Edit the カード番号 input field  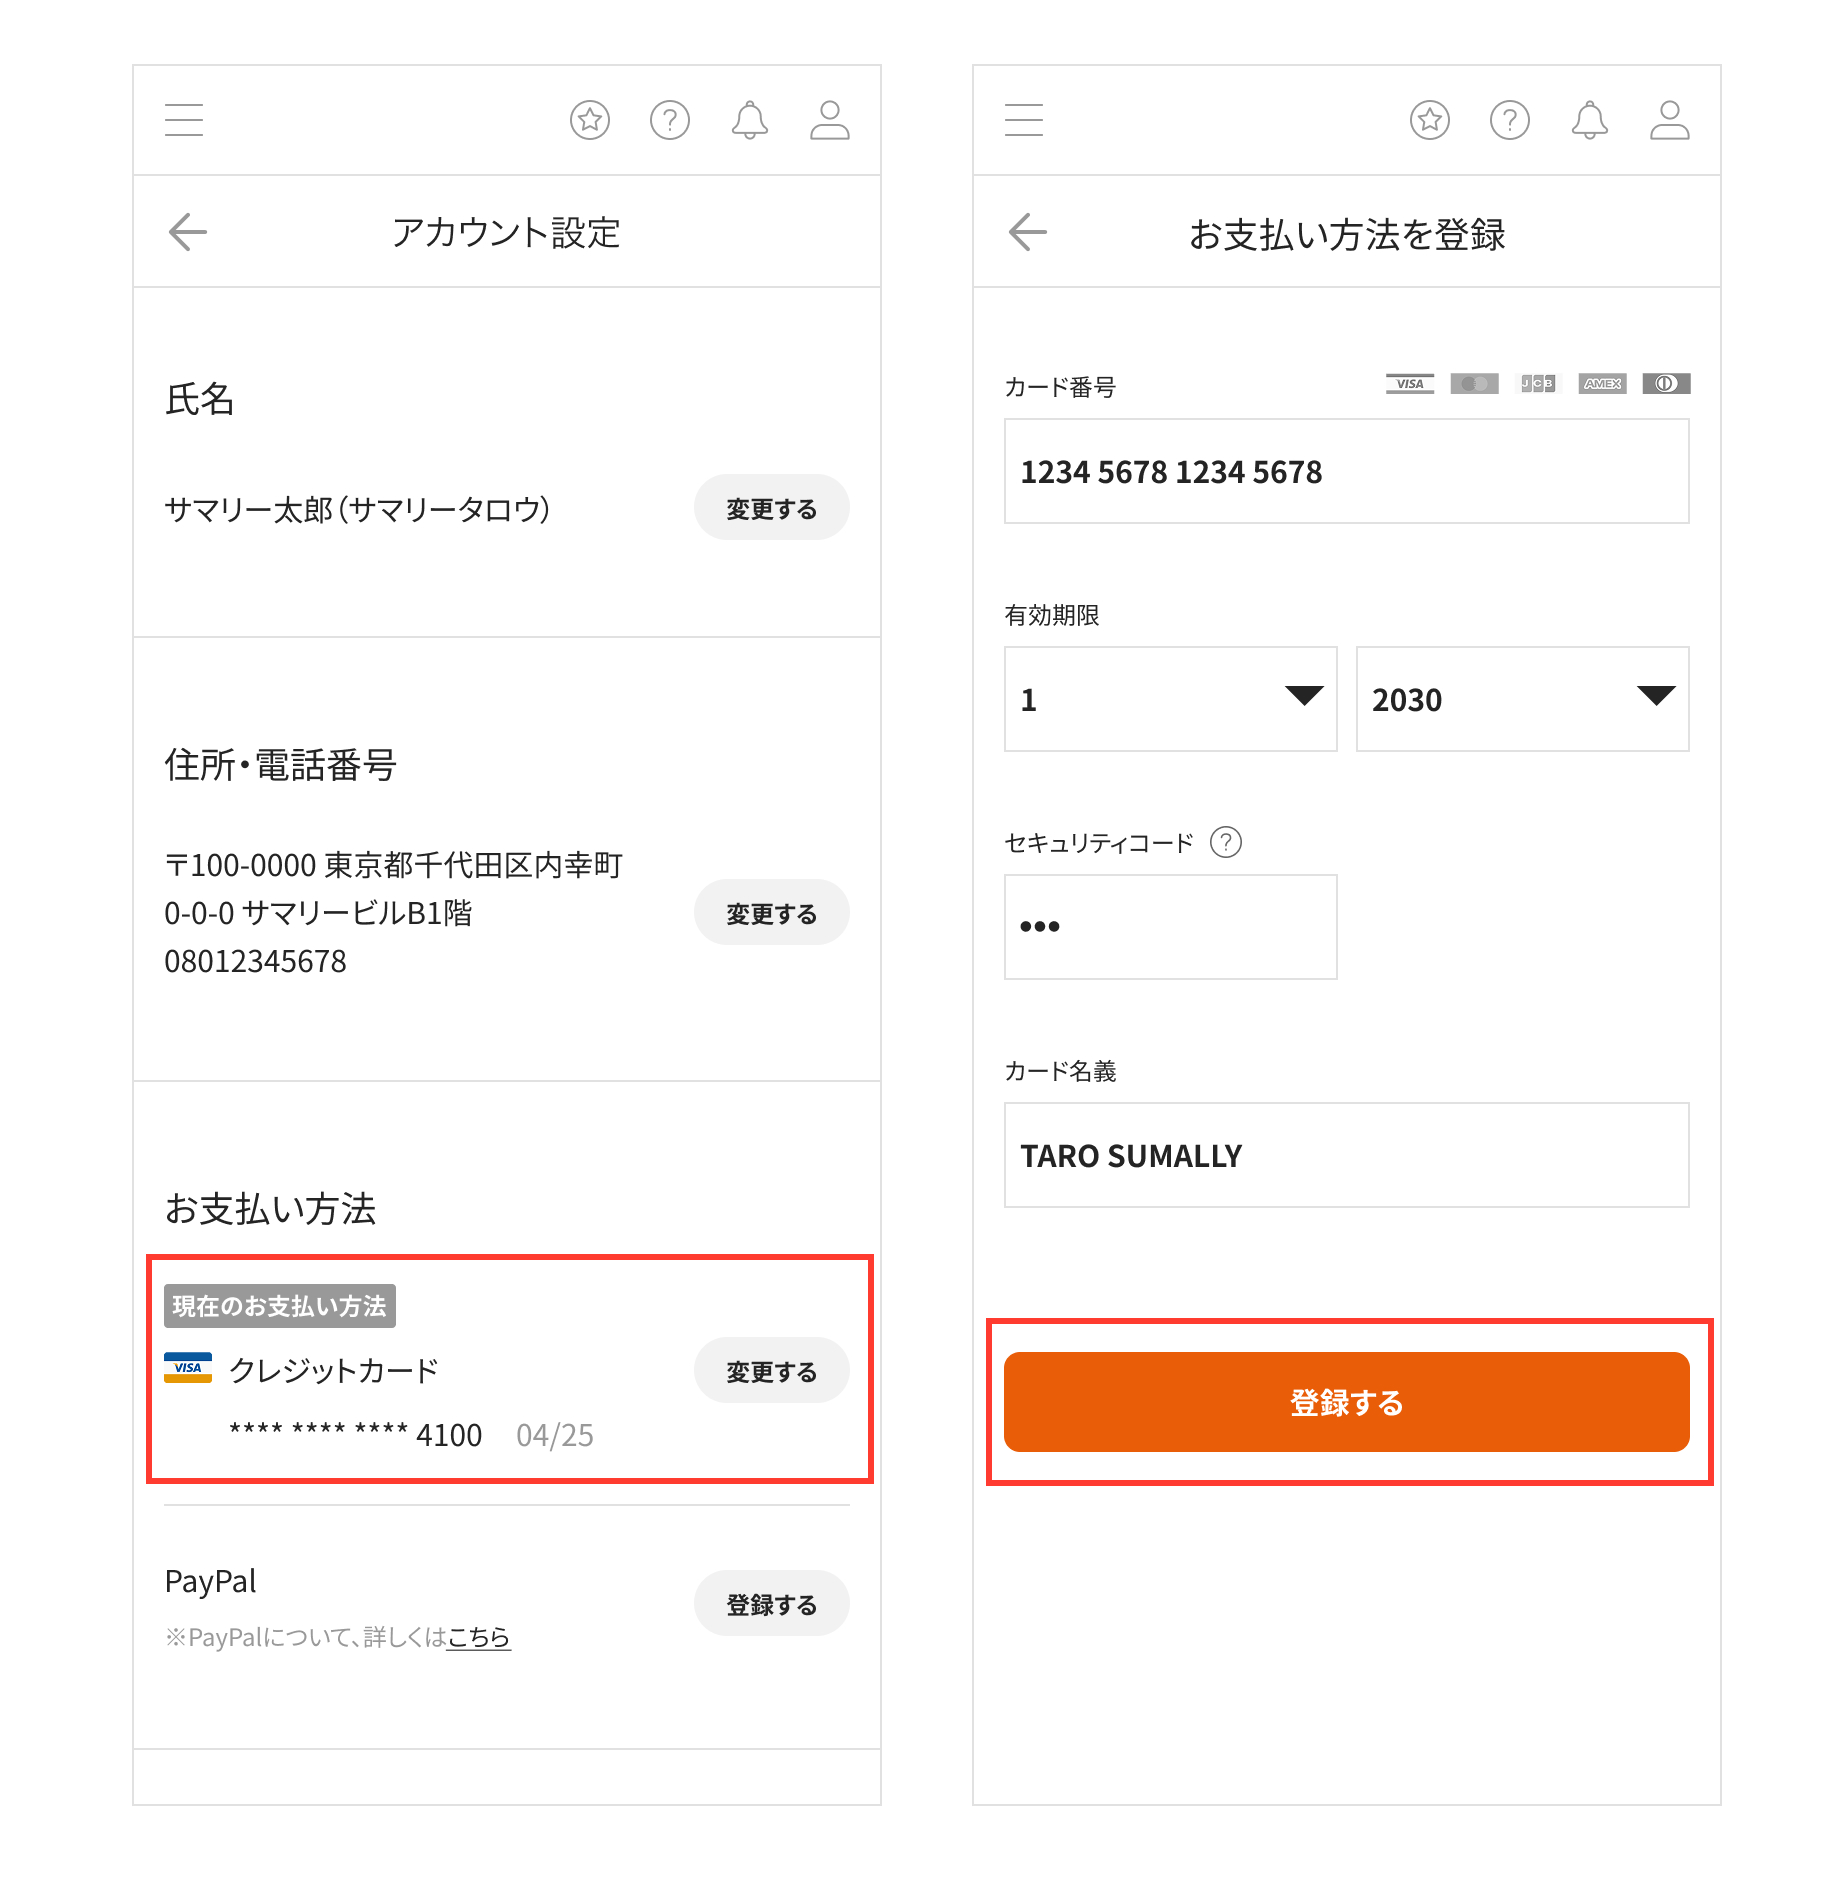tap(1345, 471)
